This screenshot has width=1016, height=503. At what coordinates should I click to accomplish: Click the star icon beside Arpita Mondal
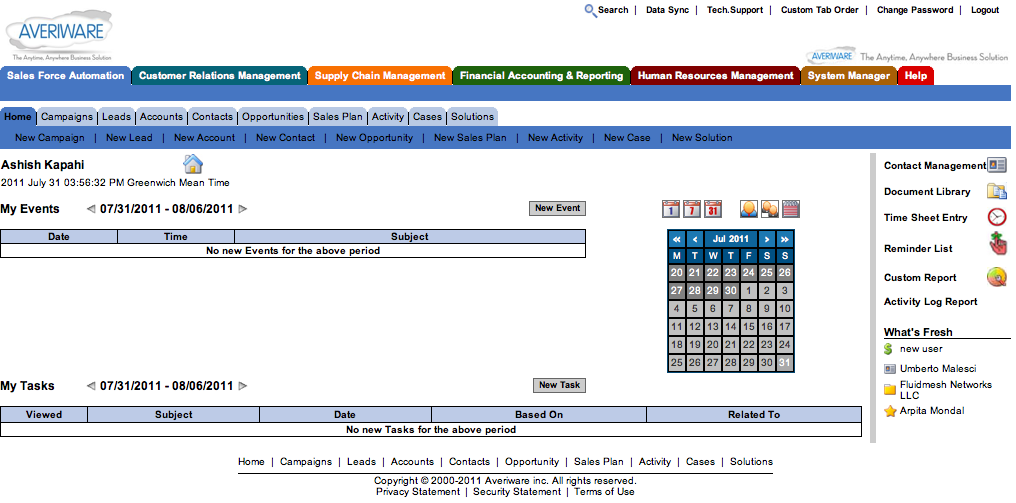coord(890,411)
